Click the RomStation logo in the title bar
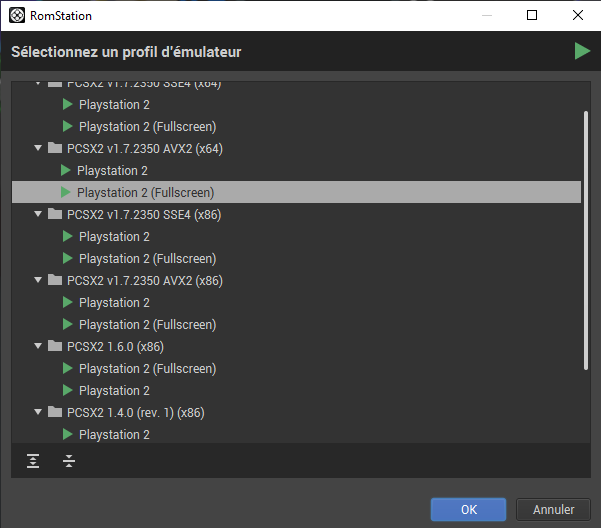The width and height of the screenshot is (601, 528). 17,15
